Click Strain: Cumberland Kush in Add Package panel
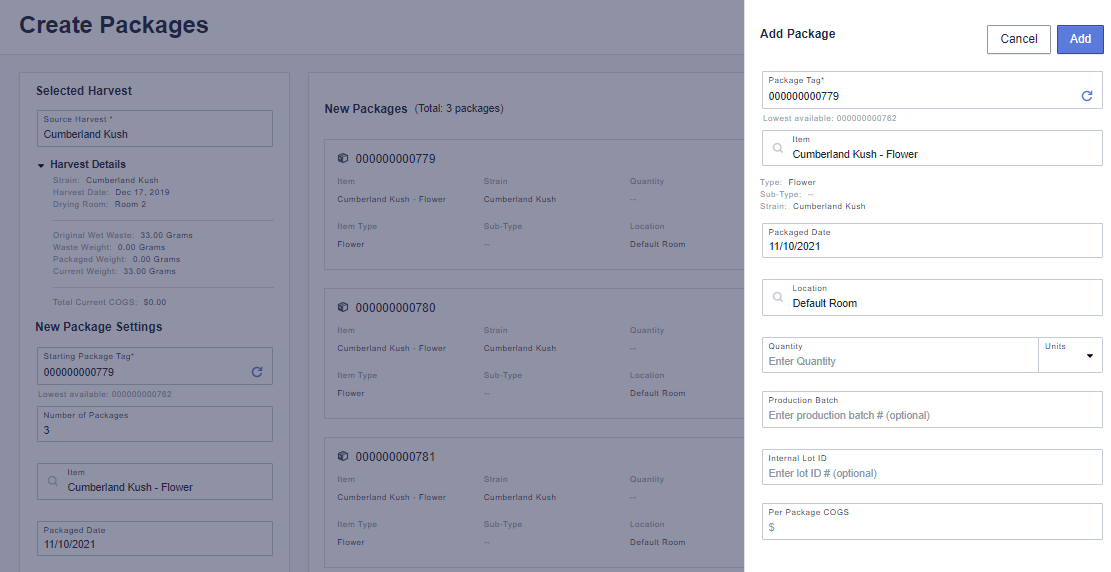 point(813,206)
